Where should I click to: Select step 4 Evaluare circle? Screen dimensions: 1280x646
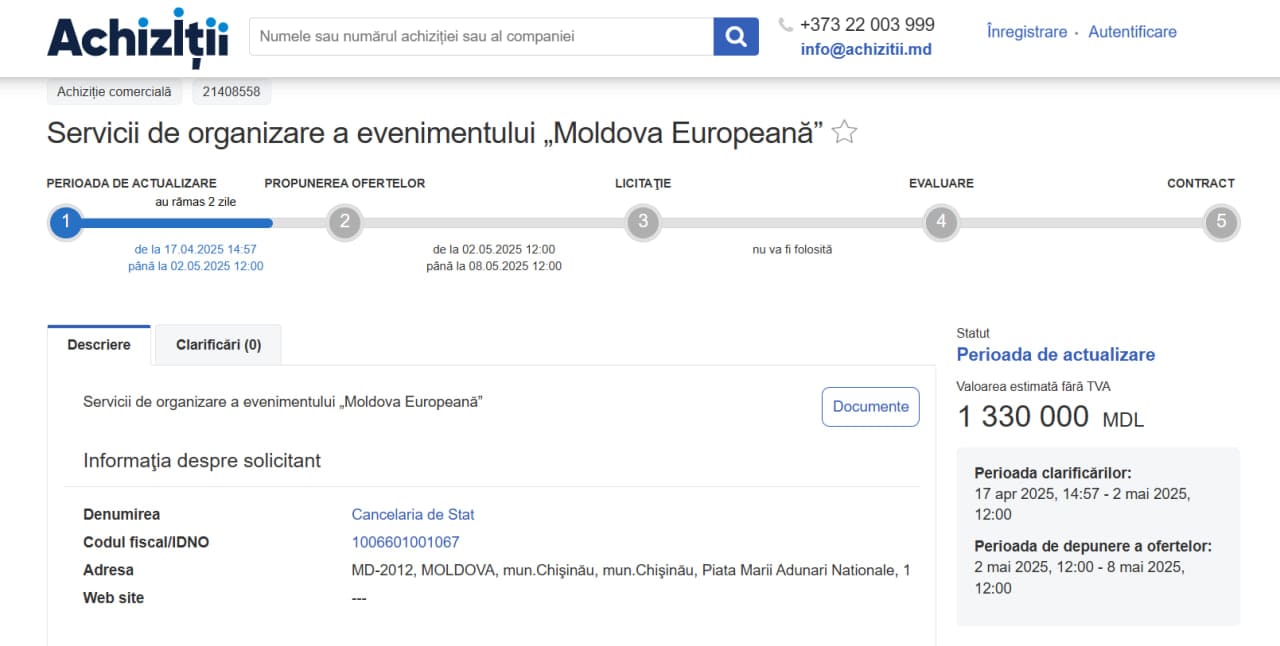[941, 222]
